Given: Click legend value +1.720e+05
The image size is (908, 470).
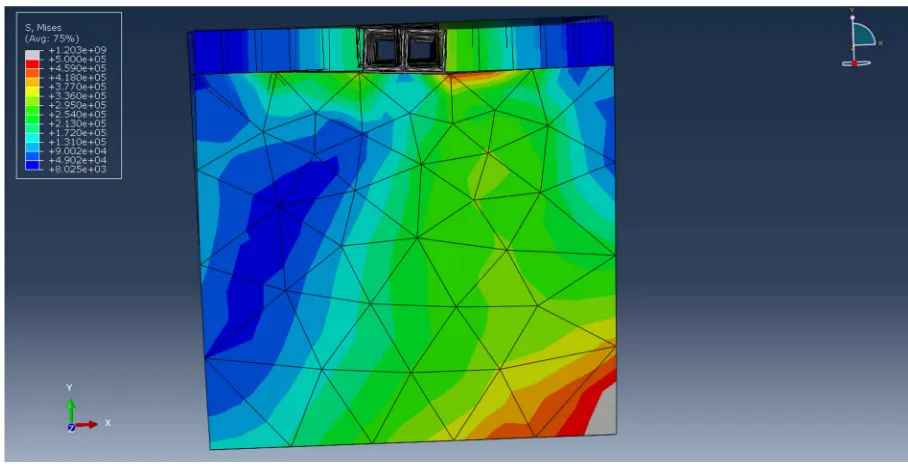Looking at the screenshot, I should point(77,133).
